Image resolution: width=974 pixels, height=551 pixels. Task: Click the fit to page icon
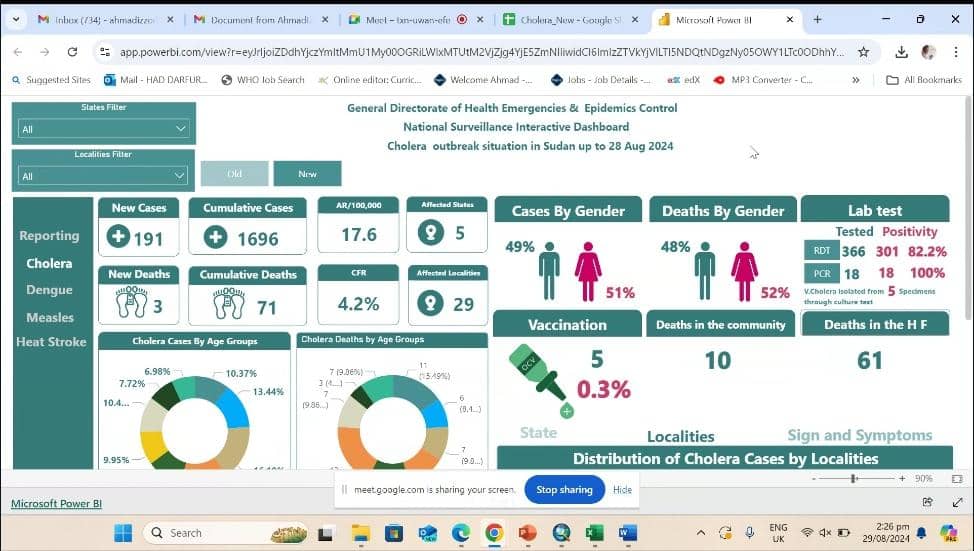coord(957,478)
